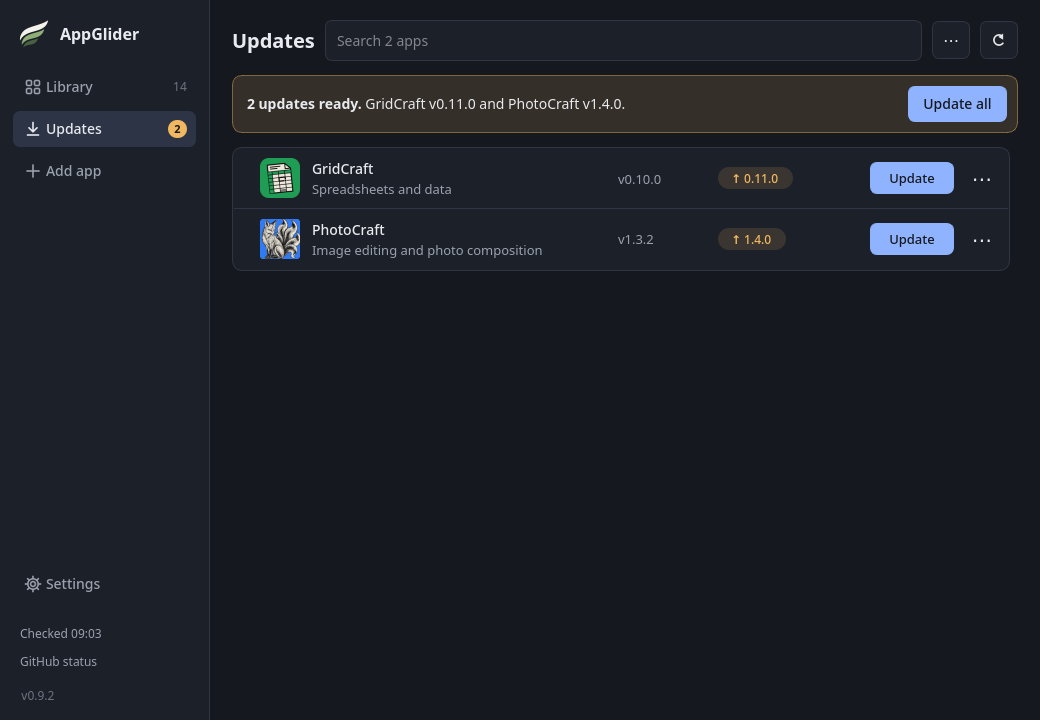
Task: Click the Updates page heading
Action: [x=273, y=40]
